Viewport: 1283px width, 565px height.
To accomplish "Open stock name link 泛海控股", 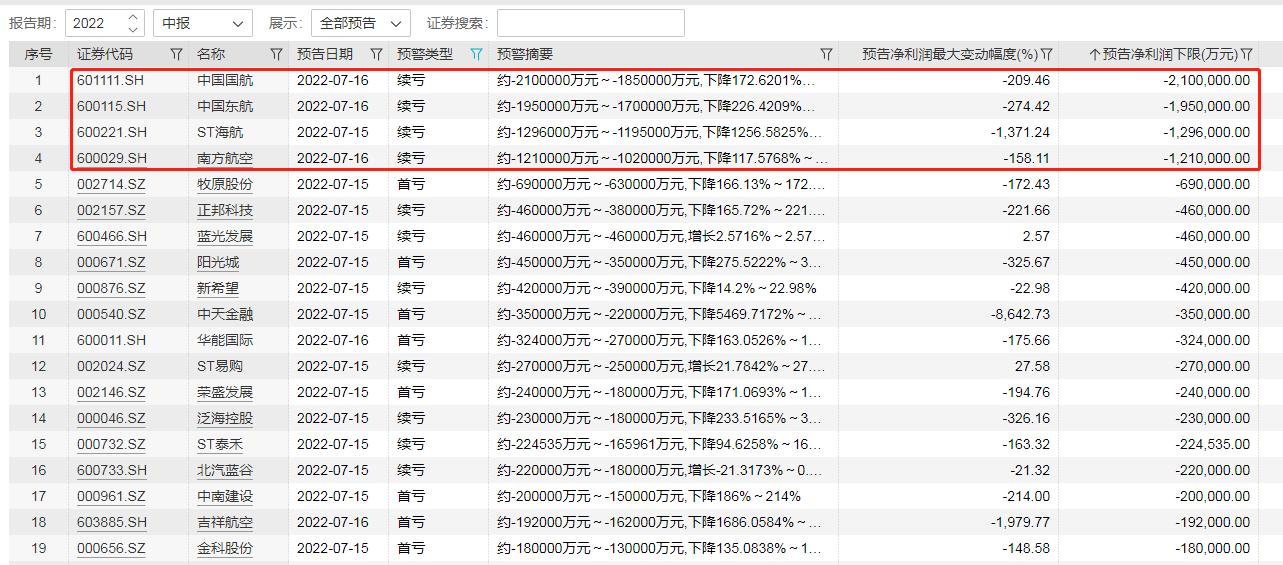I will coord(225,418).
